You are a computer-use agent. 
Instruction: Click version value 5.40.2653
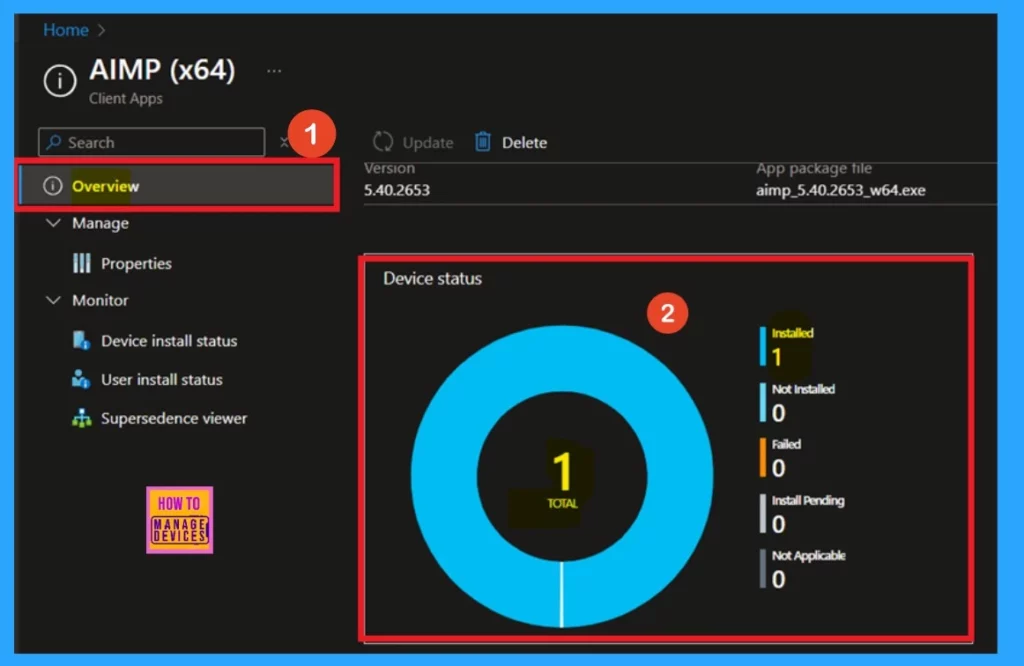[396, 190]
